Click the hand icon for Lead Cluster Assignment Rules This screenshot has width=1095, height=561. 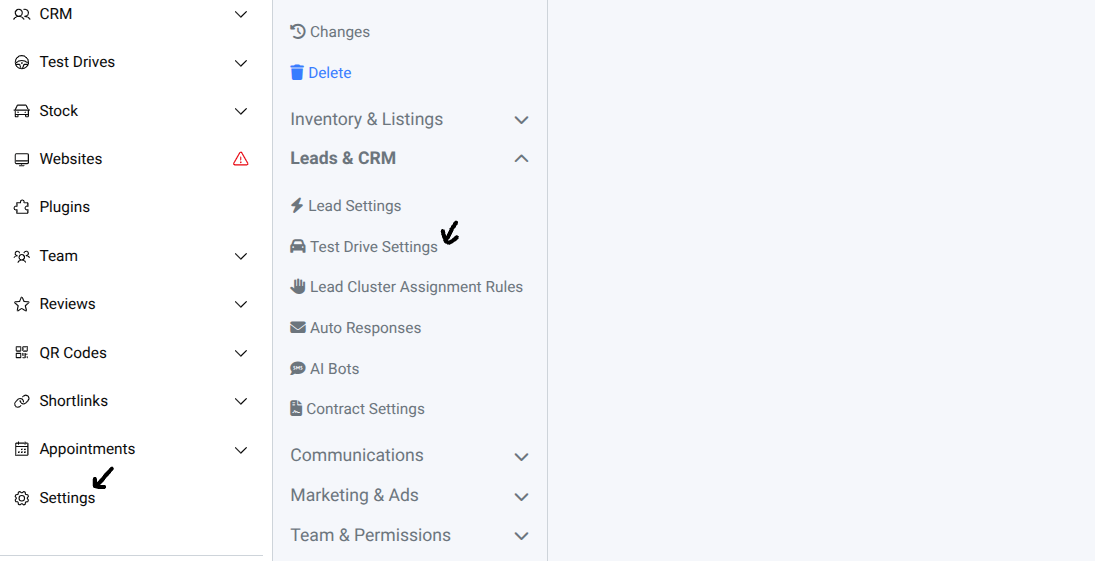(297, 287)
